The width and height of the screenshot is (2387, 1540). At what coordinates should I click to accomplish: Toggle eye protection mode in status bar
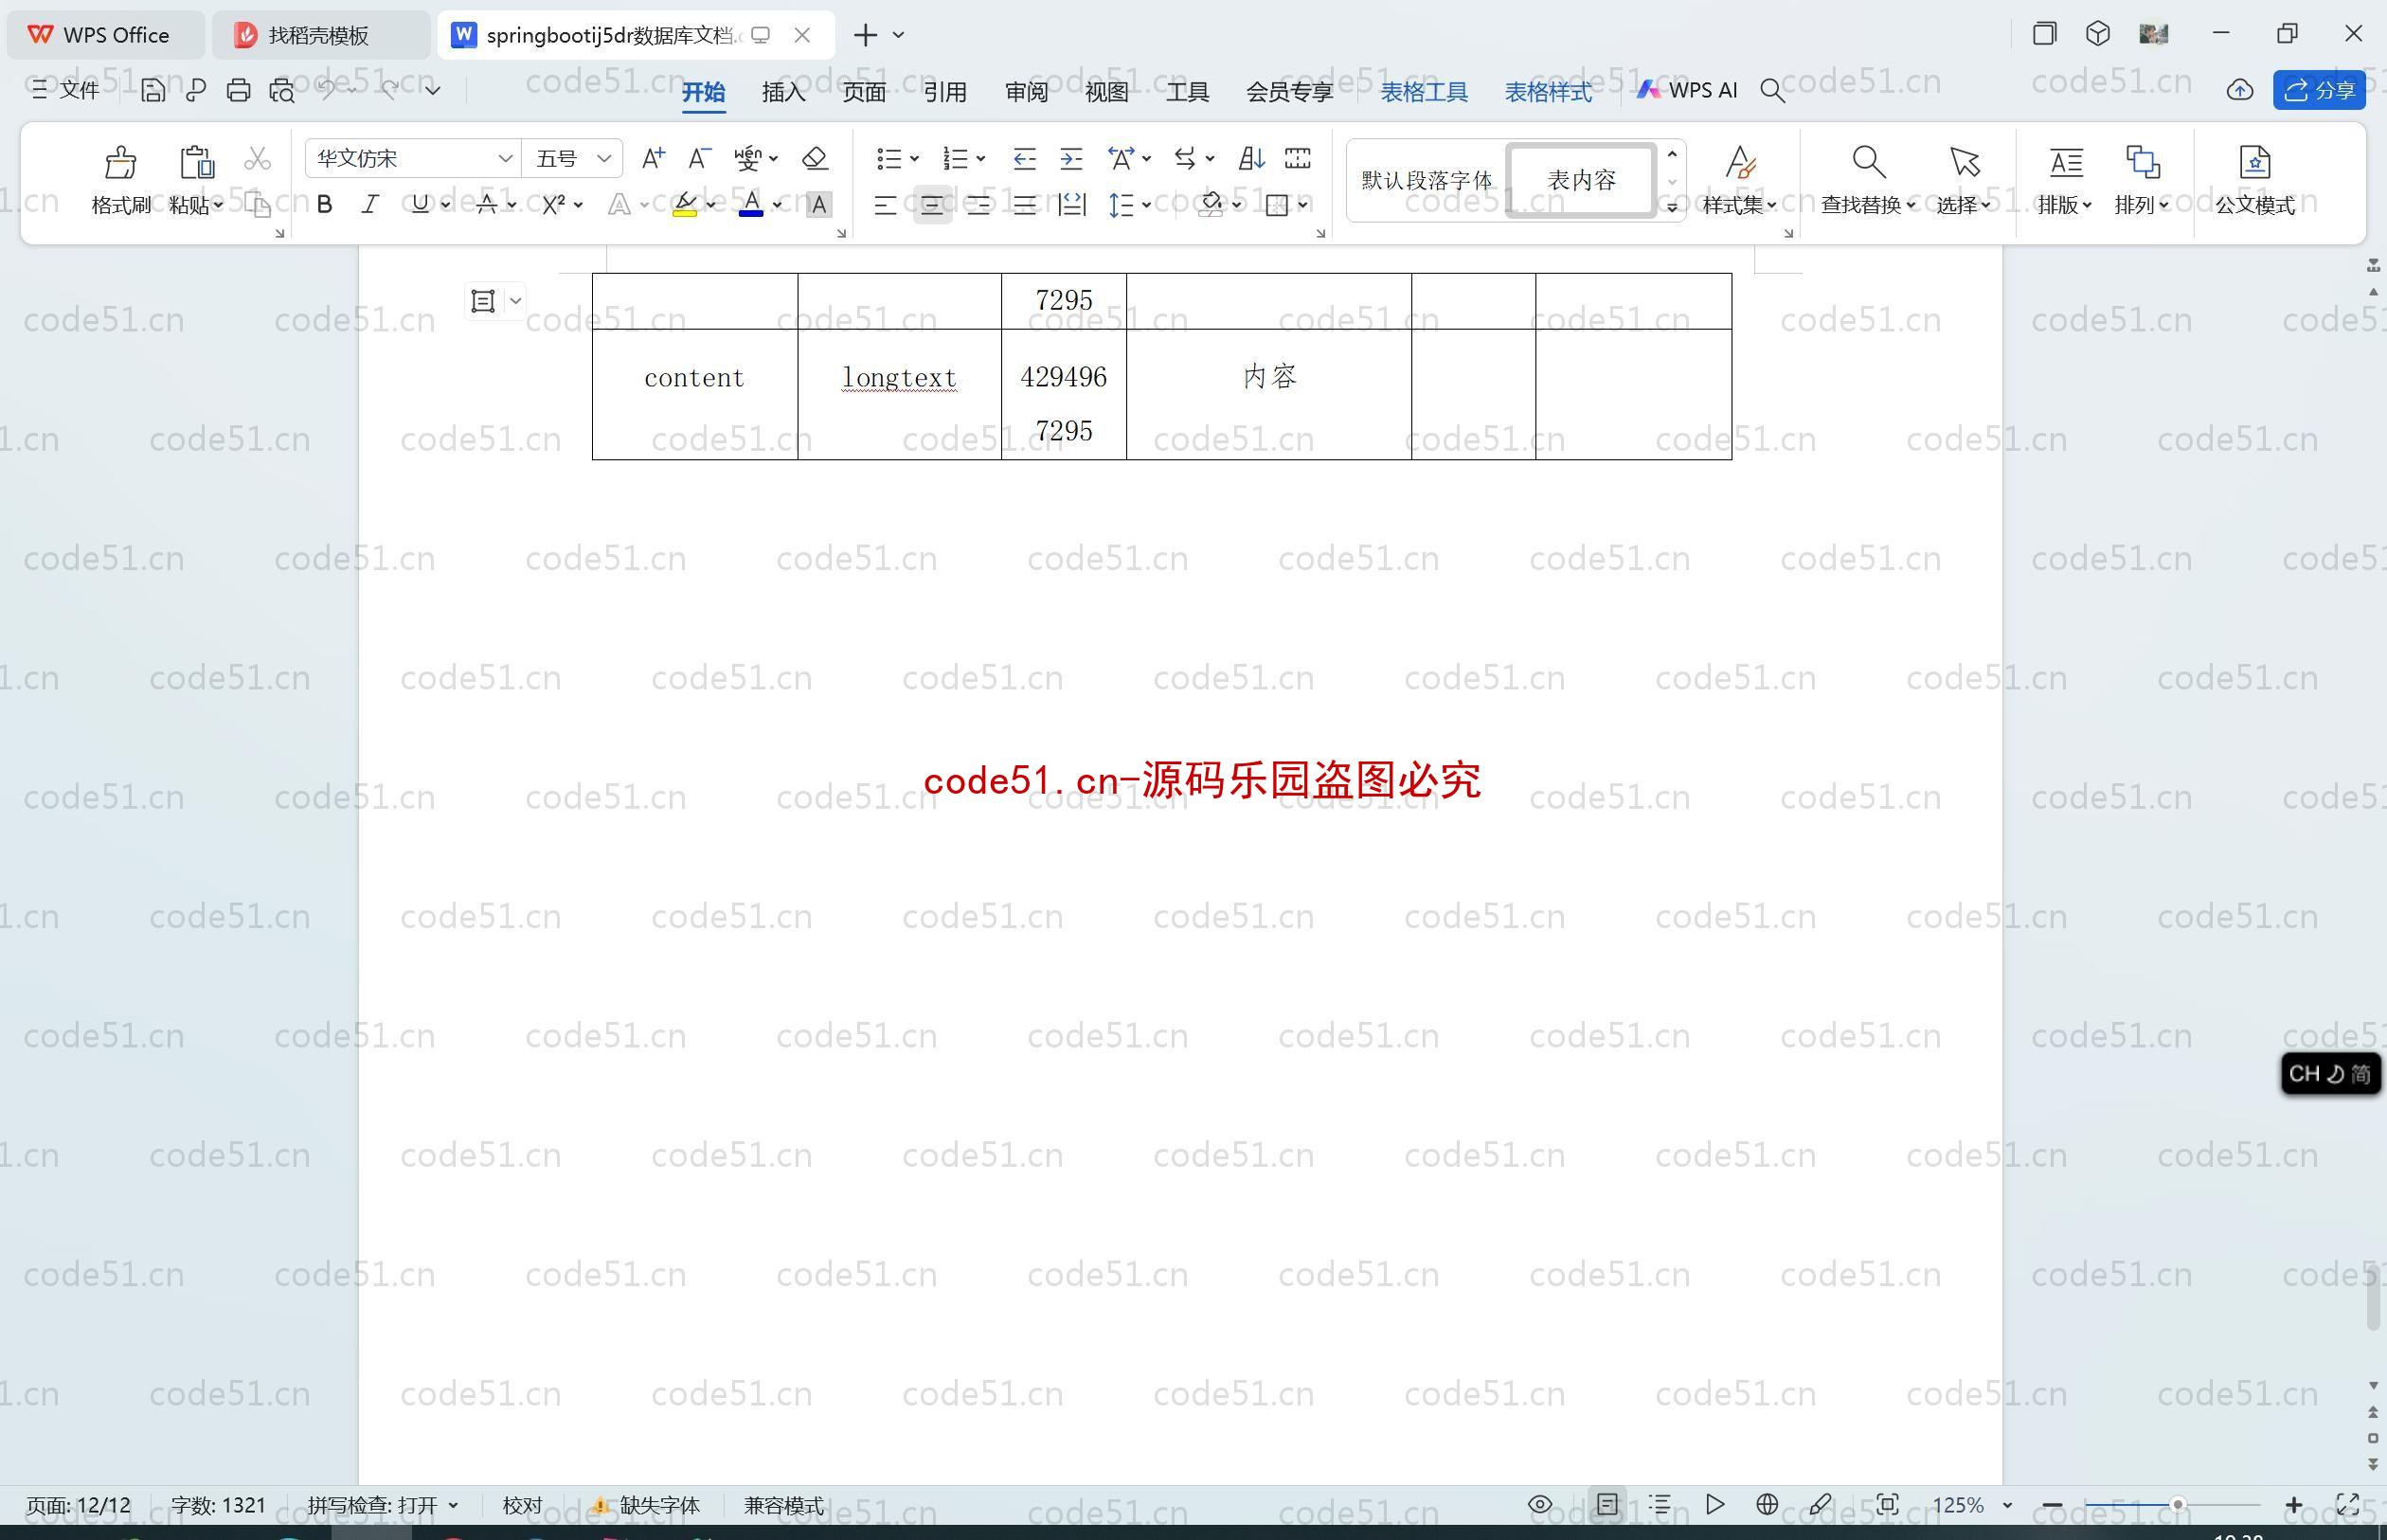(1539, 1504)
